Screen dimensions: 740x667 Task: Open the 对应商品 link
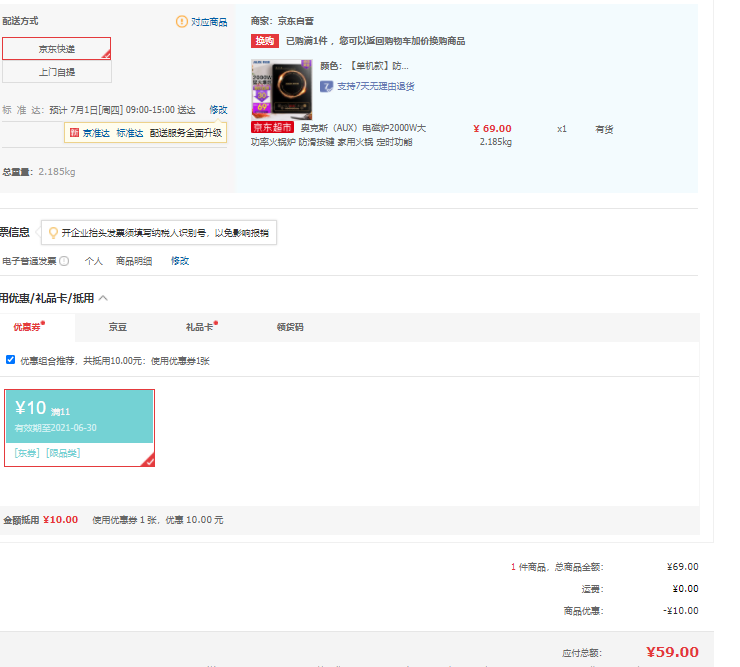(x=209, y=22)
